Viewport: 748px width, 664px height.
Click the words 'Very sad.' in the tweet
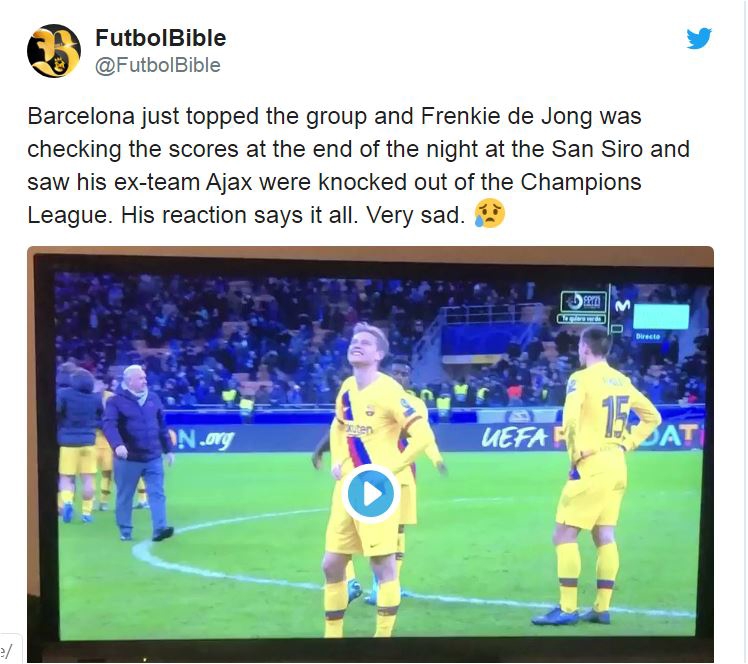415,215
